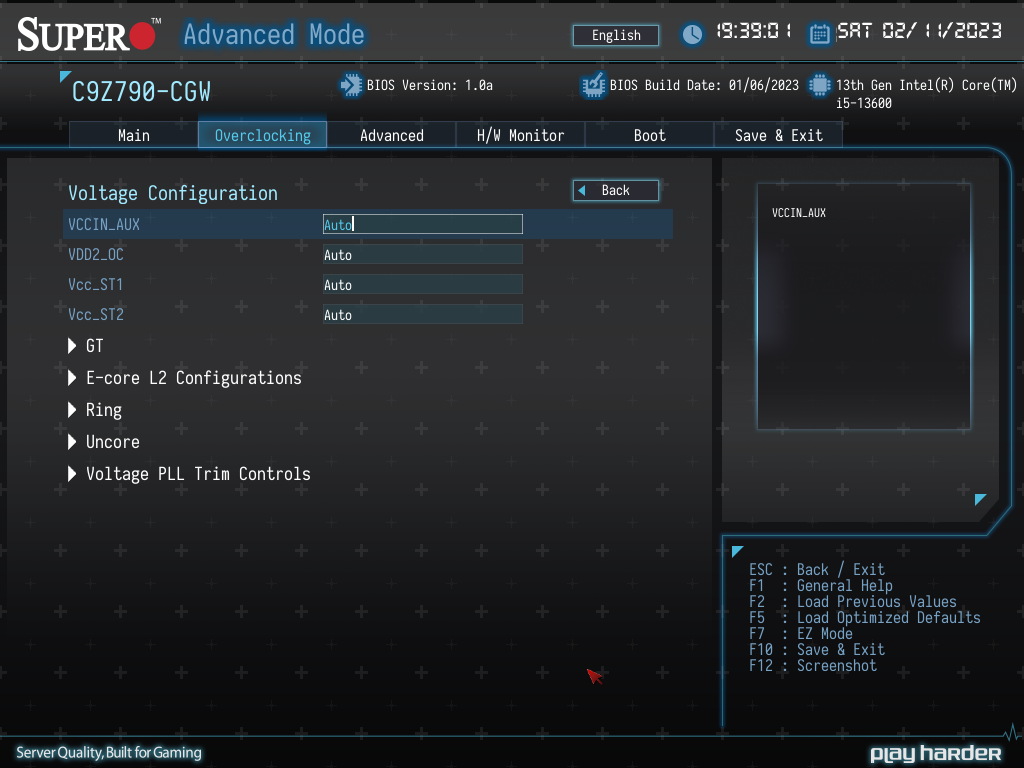Viewport: 1024px width, 768px height.
Task: Click the system time display
Action: [754, 31]
